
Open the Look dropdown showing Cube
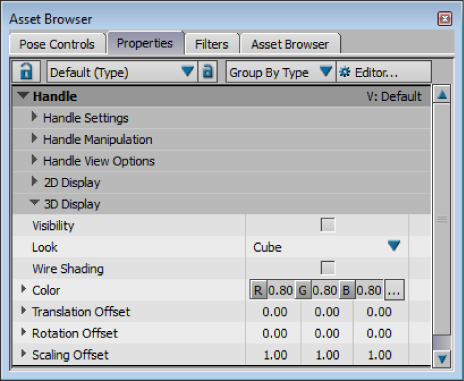click(327, 247)
